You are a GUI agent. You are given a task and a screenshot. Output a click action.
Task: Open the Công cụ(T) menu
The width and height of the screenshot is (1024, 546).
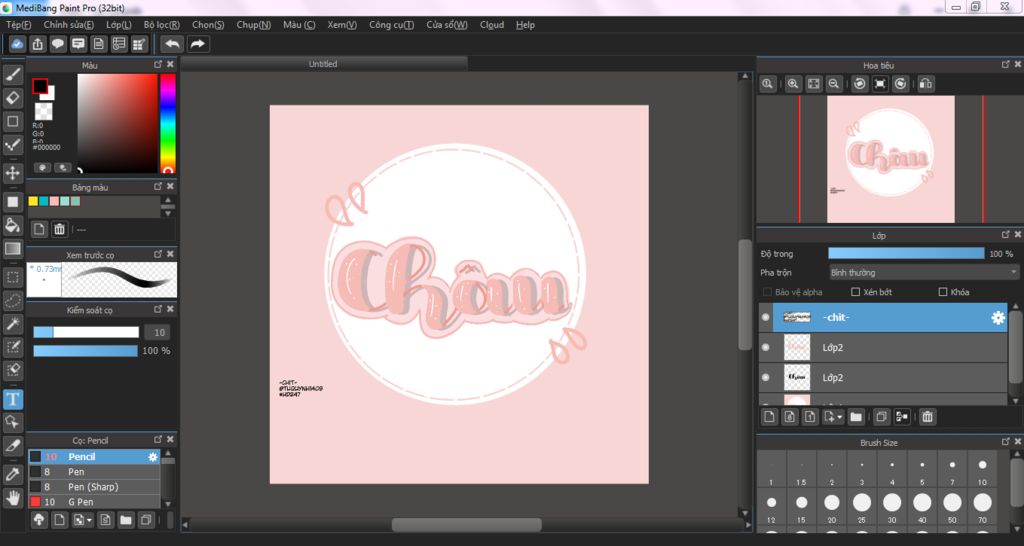(391, 25)
